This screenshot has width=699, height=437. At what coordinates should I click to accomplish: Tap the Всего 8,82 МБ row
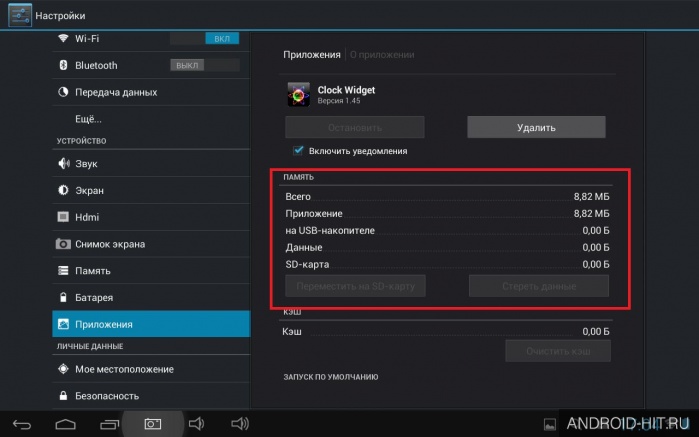[x=447, y=196]
